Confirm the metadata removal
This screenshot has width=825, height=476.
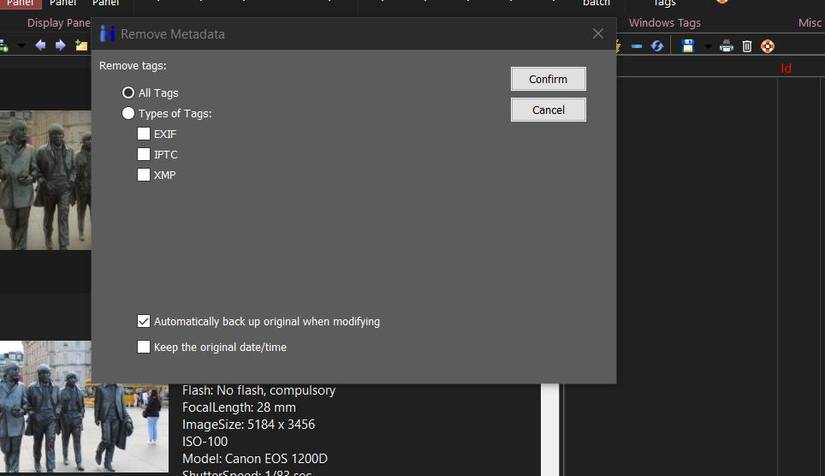click(x=548, y=79)
